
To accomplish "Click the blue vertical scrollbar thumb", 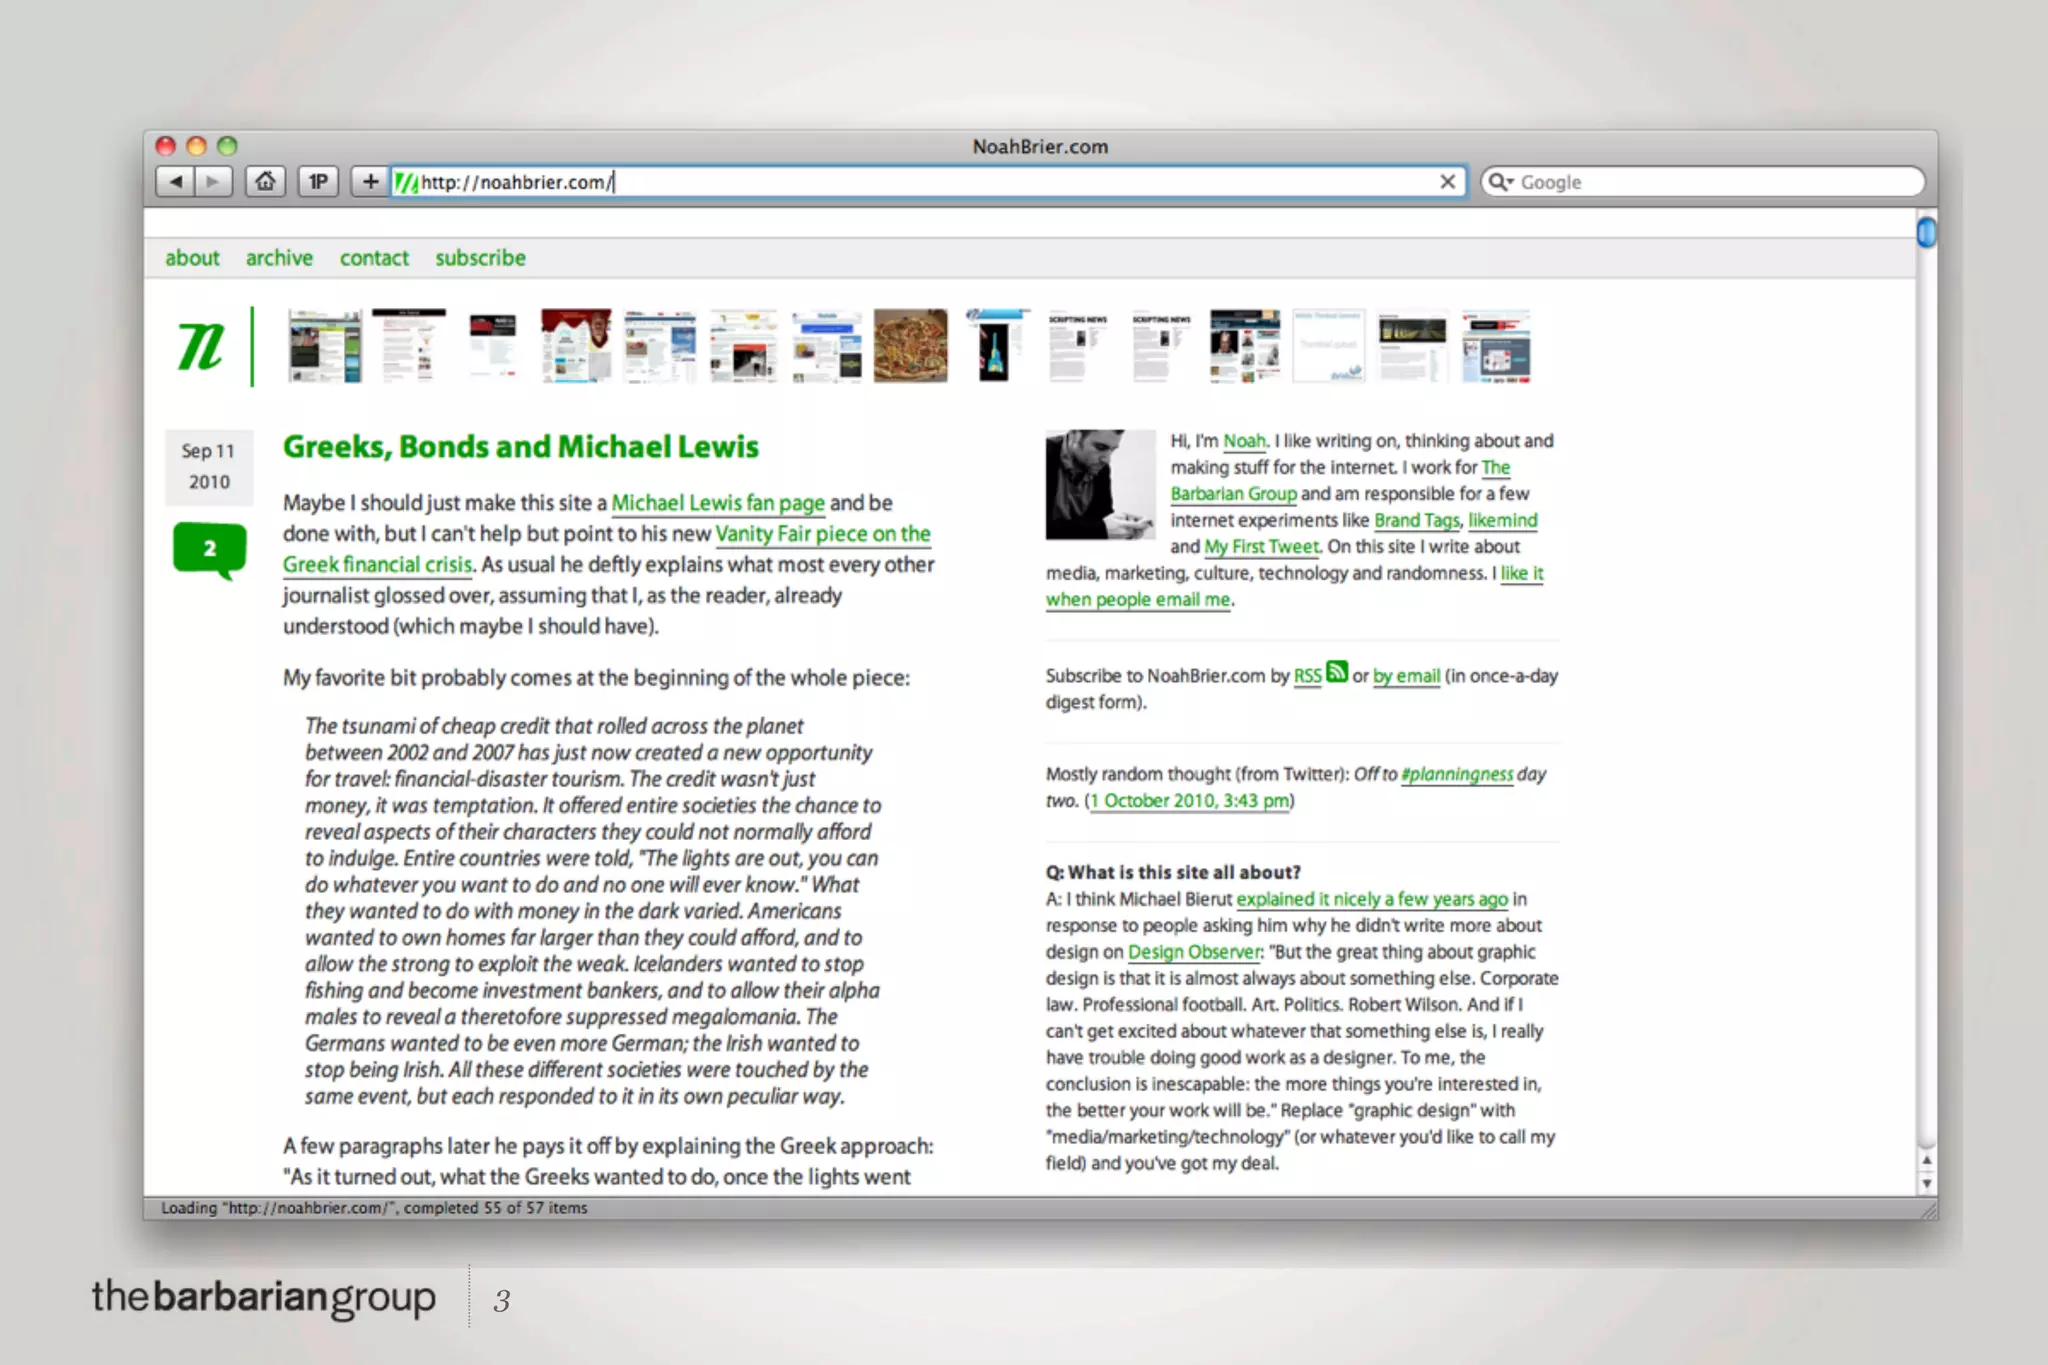I will [x=1926, y=233].
